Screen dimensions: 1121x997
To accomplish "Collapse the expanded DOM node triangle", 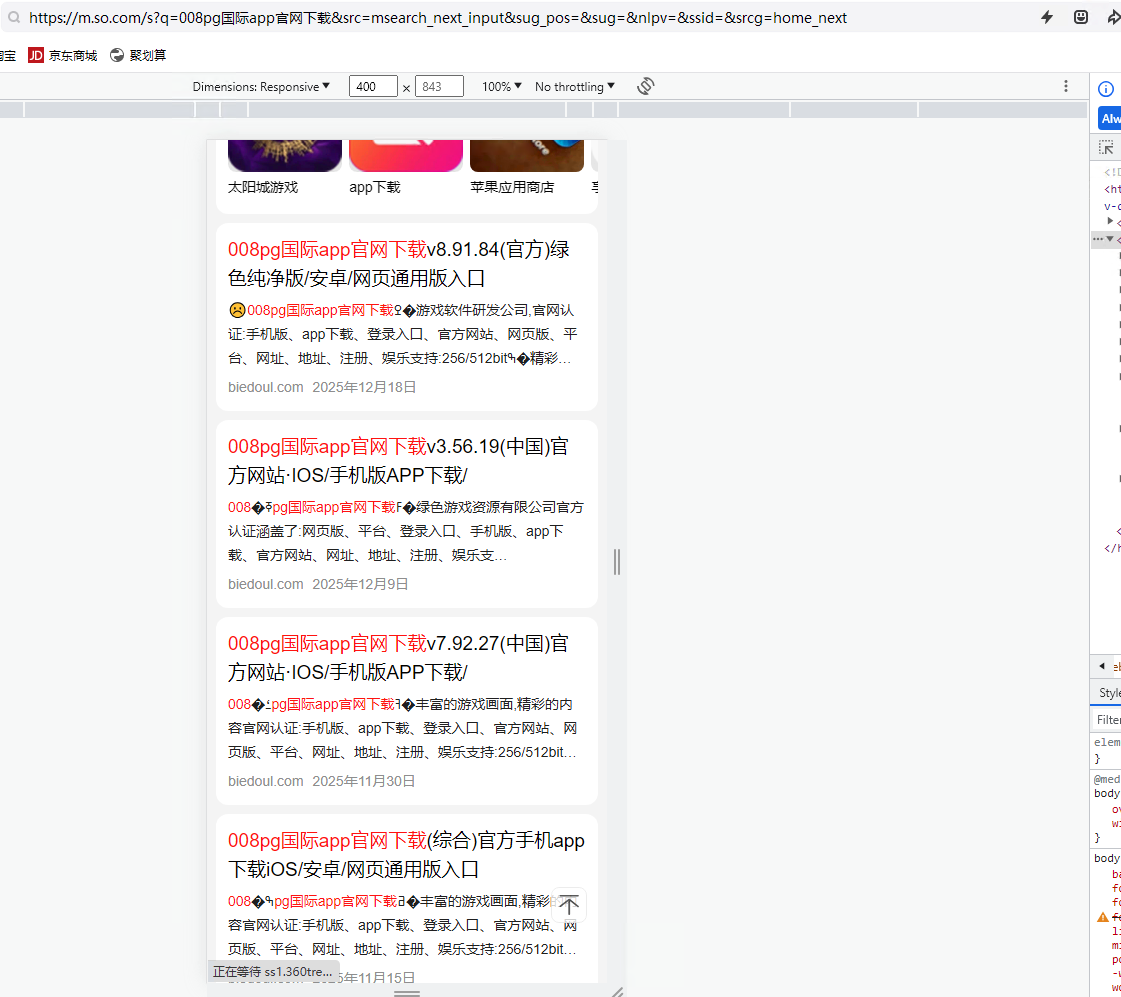I will [x=1109, y=239].
